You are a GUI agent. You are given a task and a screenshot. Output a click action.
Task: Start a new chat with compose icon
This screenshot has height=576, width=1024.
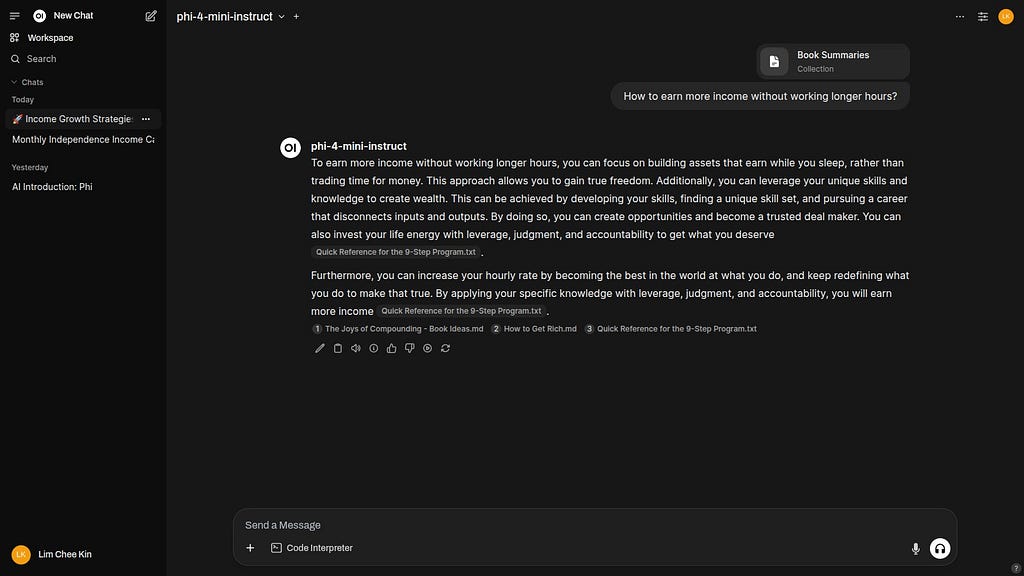tap(151, 16)
